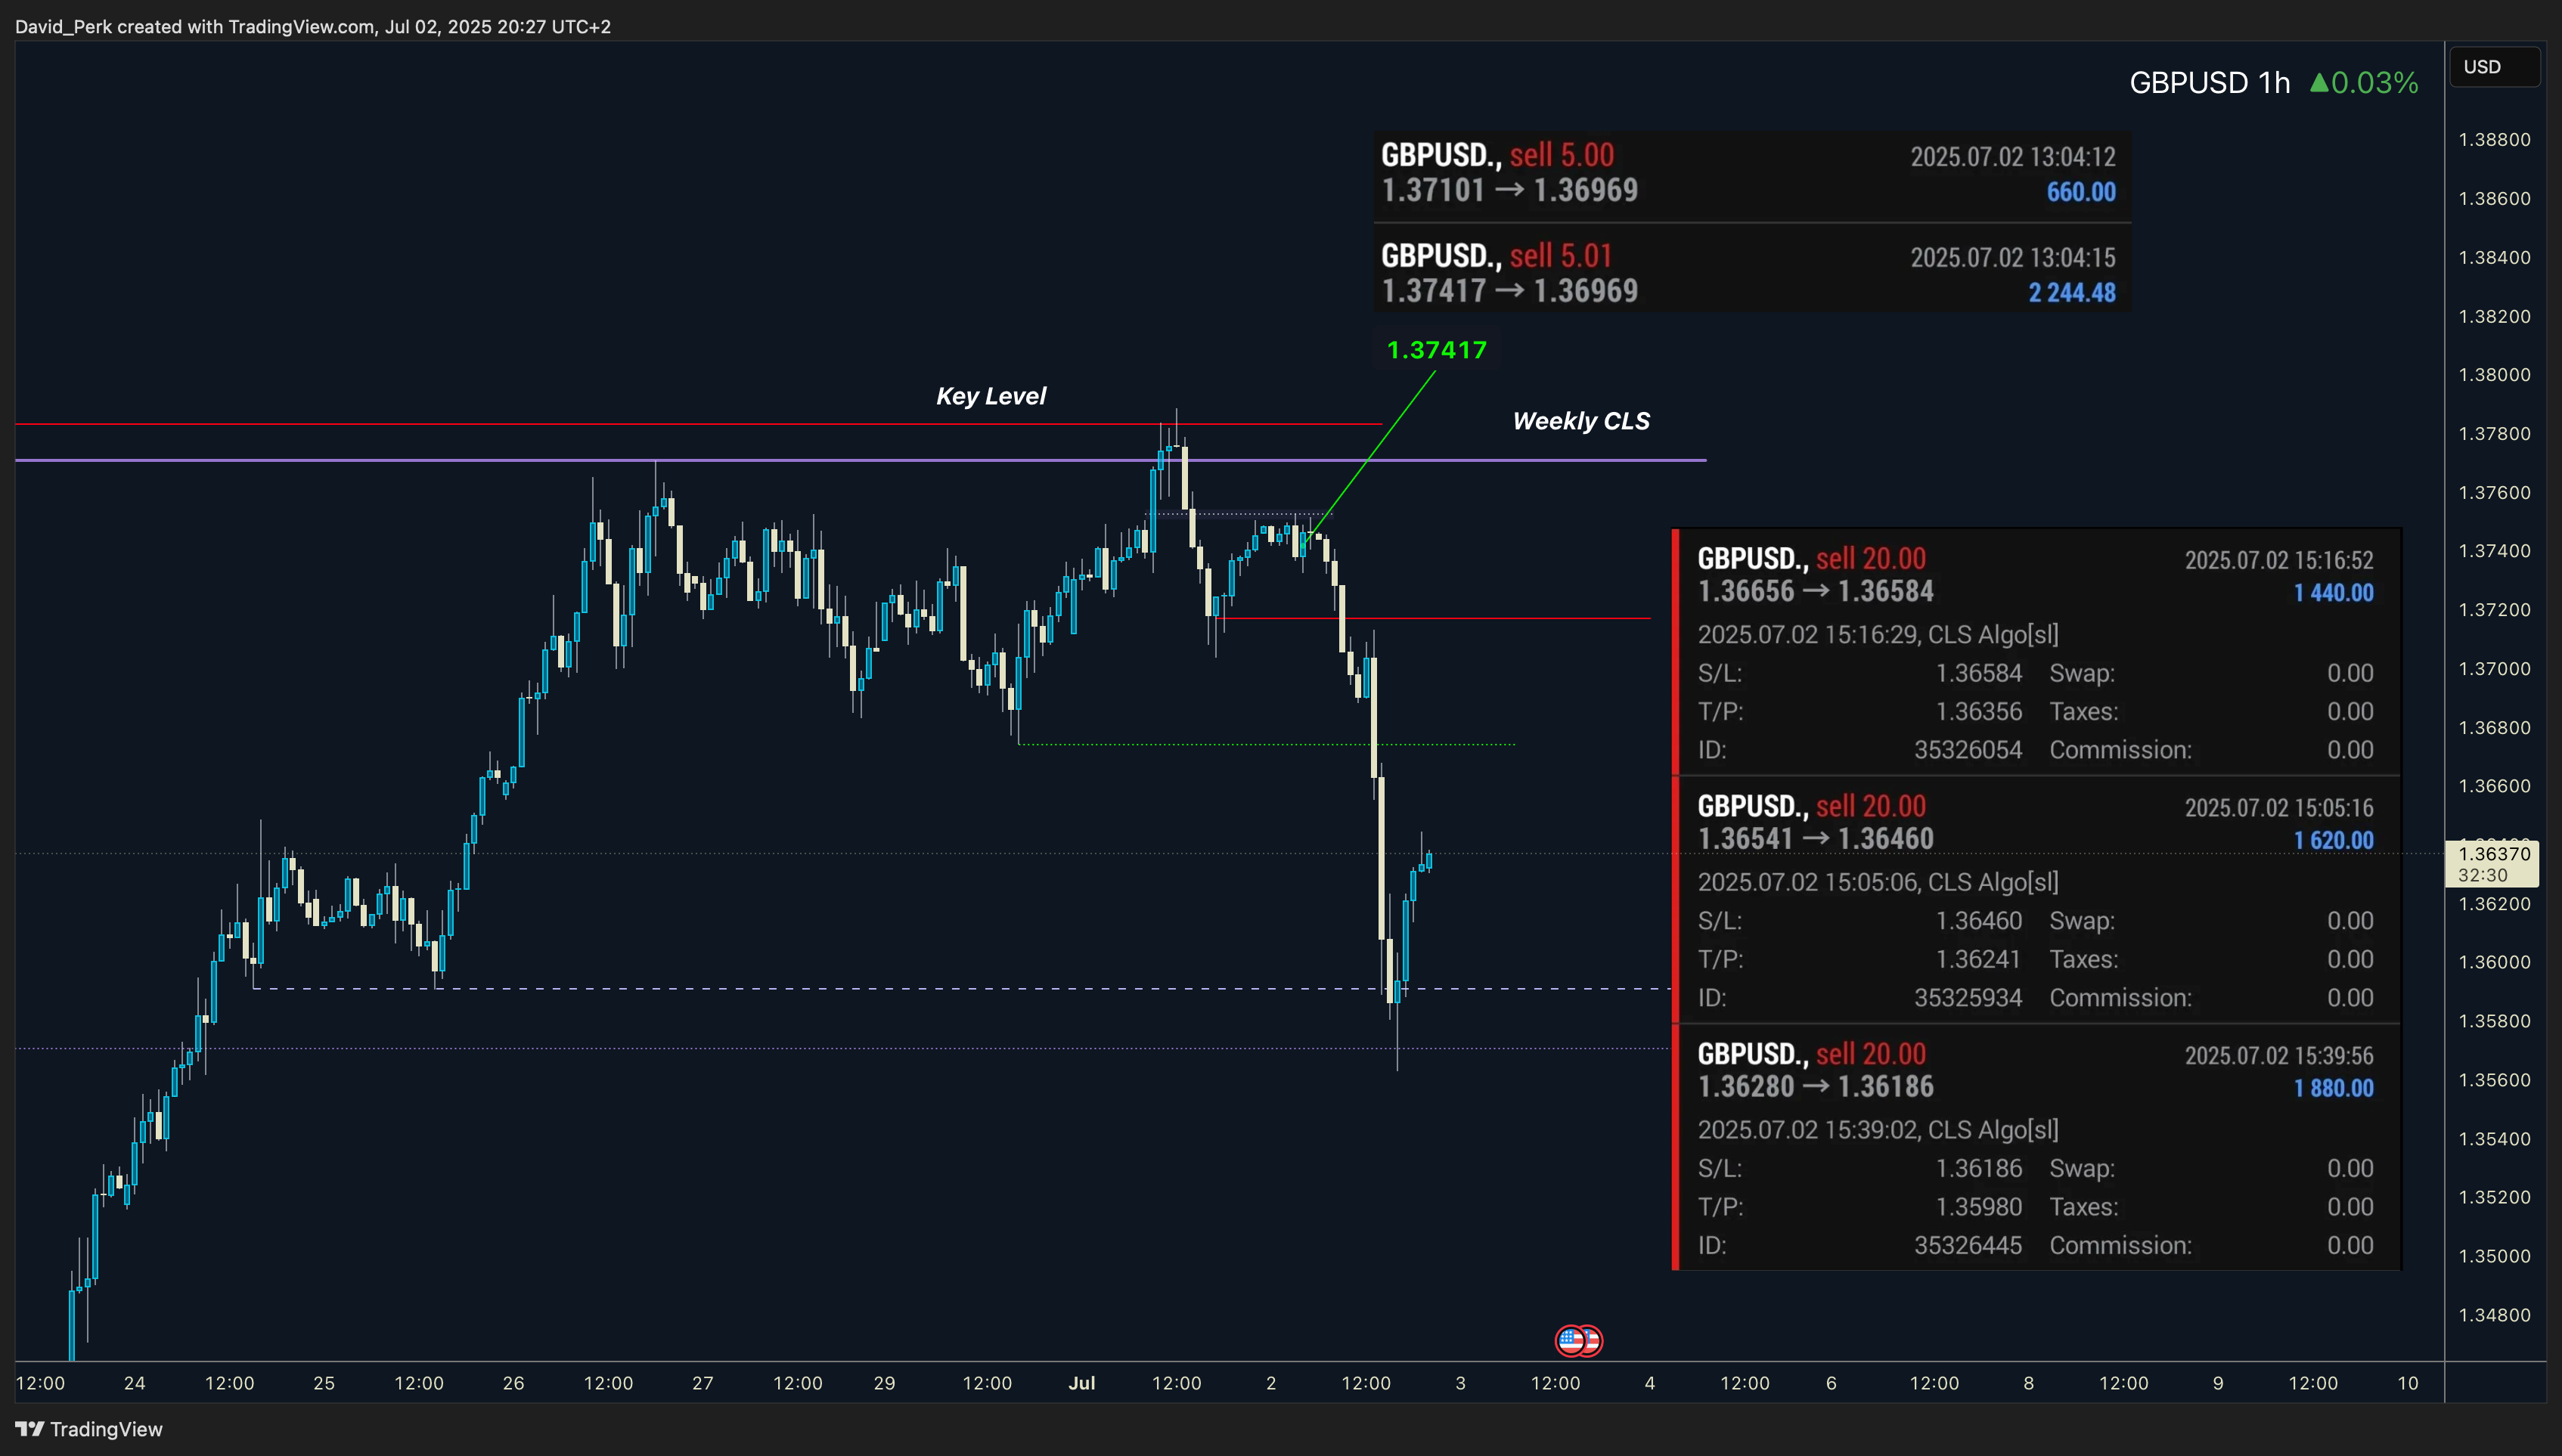Click the 2 244.48 profit value
The image size is (2562, 1456).
[2071, 293]
